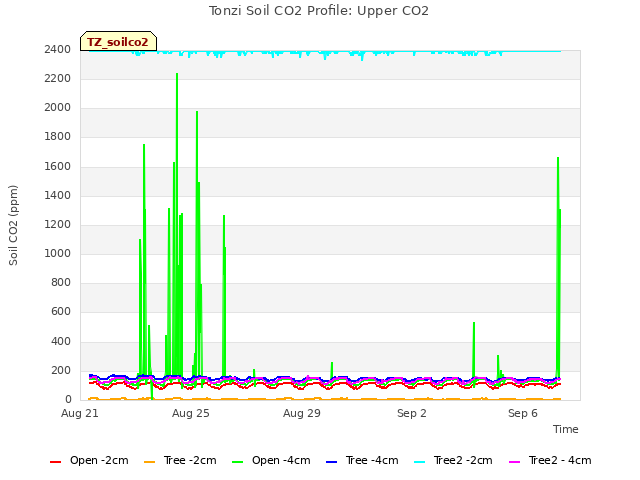Toggle the Open -2cm legend entry
This screenshot has height=480, width=640.
click(x=89, y=461)
